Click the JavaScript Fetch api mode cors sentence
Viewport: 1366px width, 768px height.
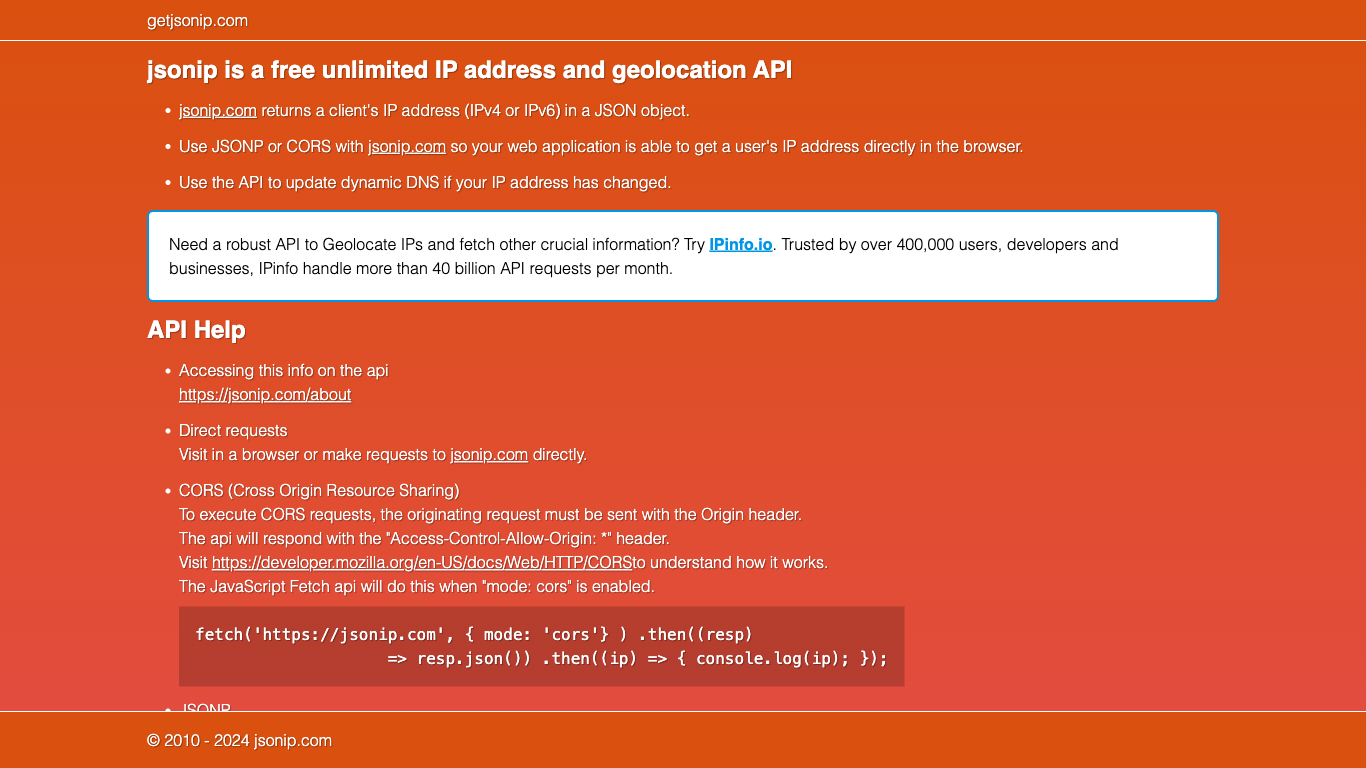tap(417, 586)
